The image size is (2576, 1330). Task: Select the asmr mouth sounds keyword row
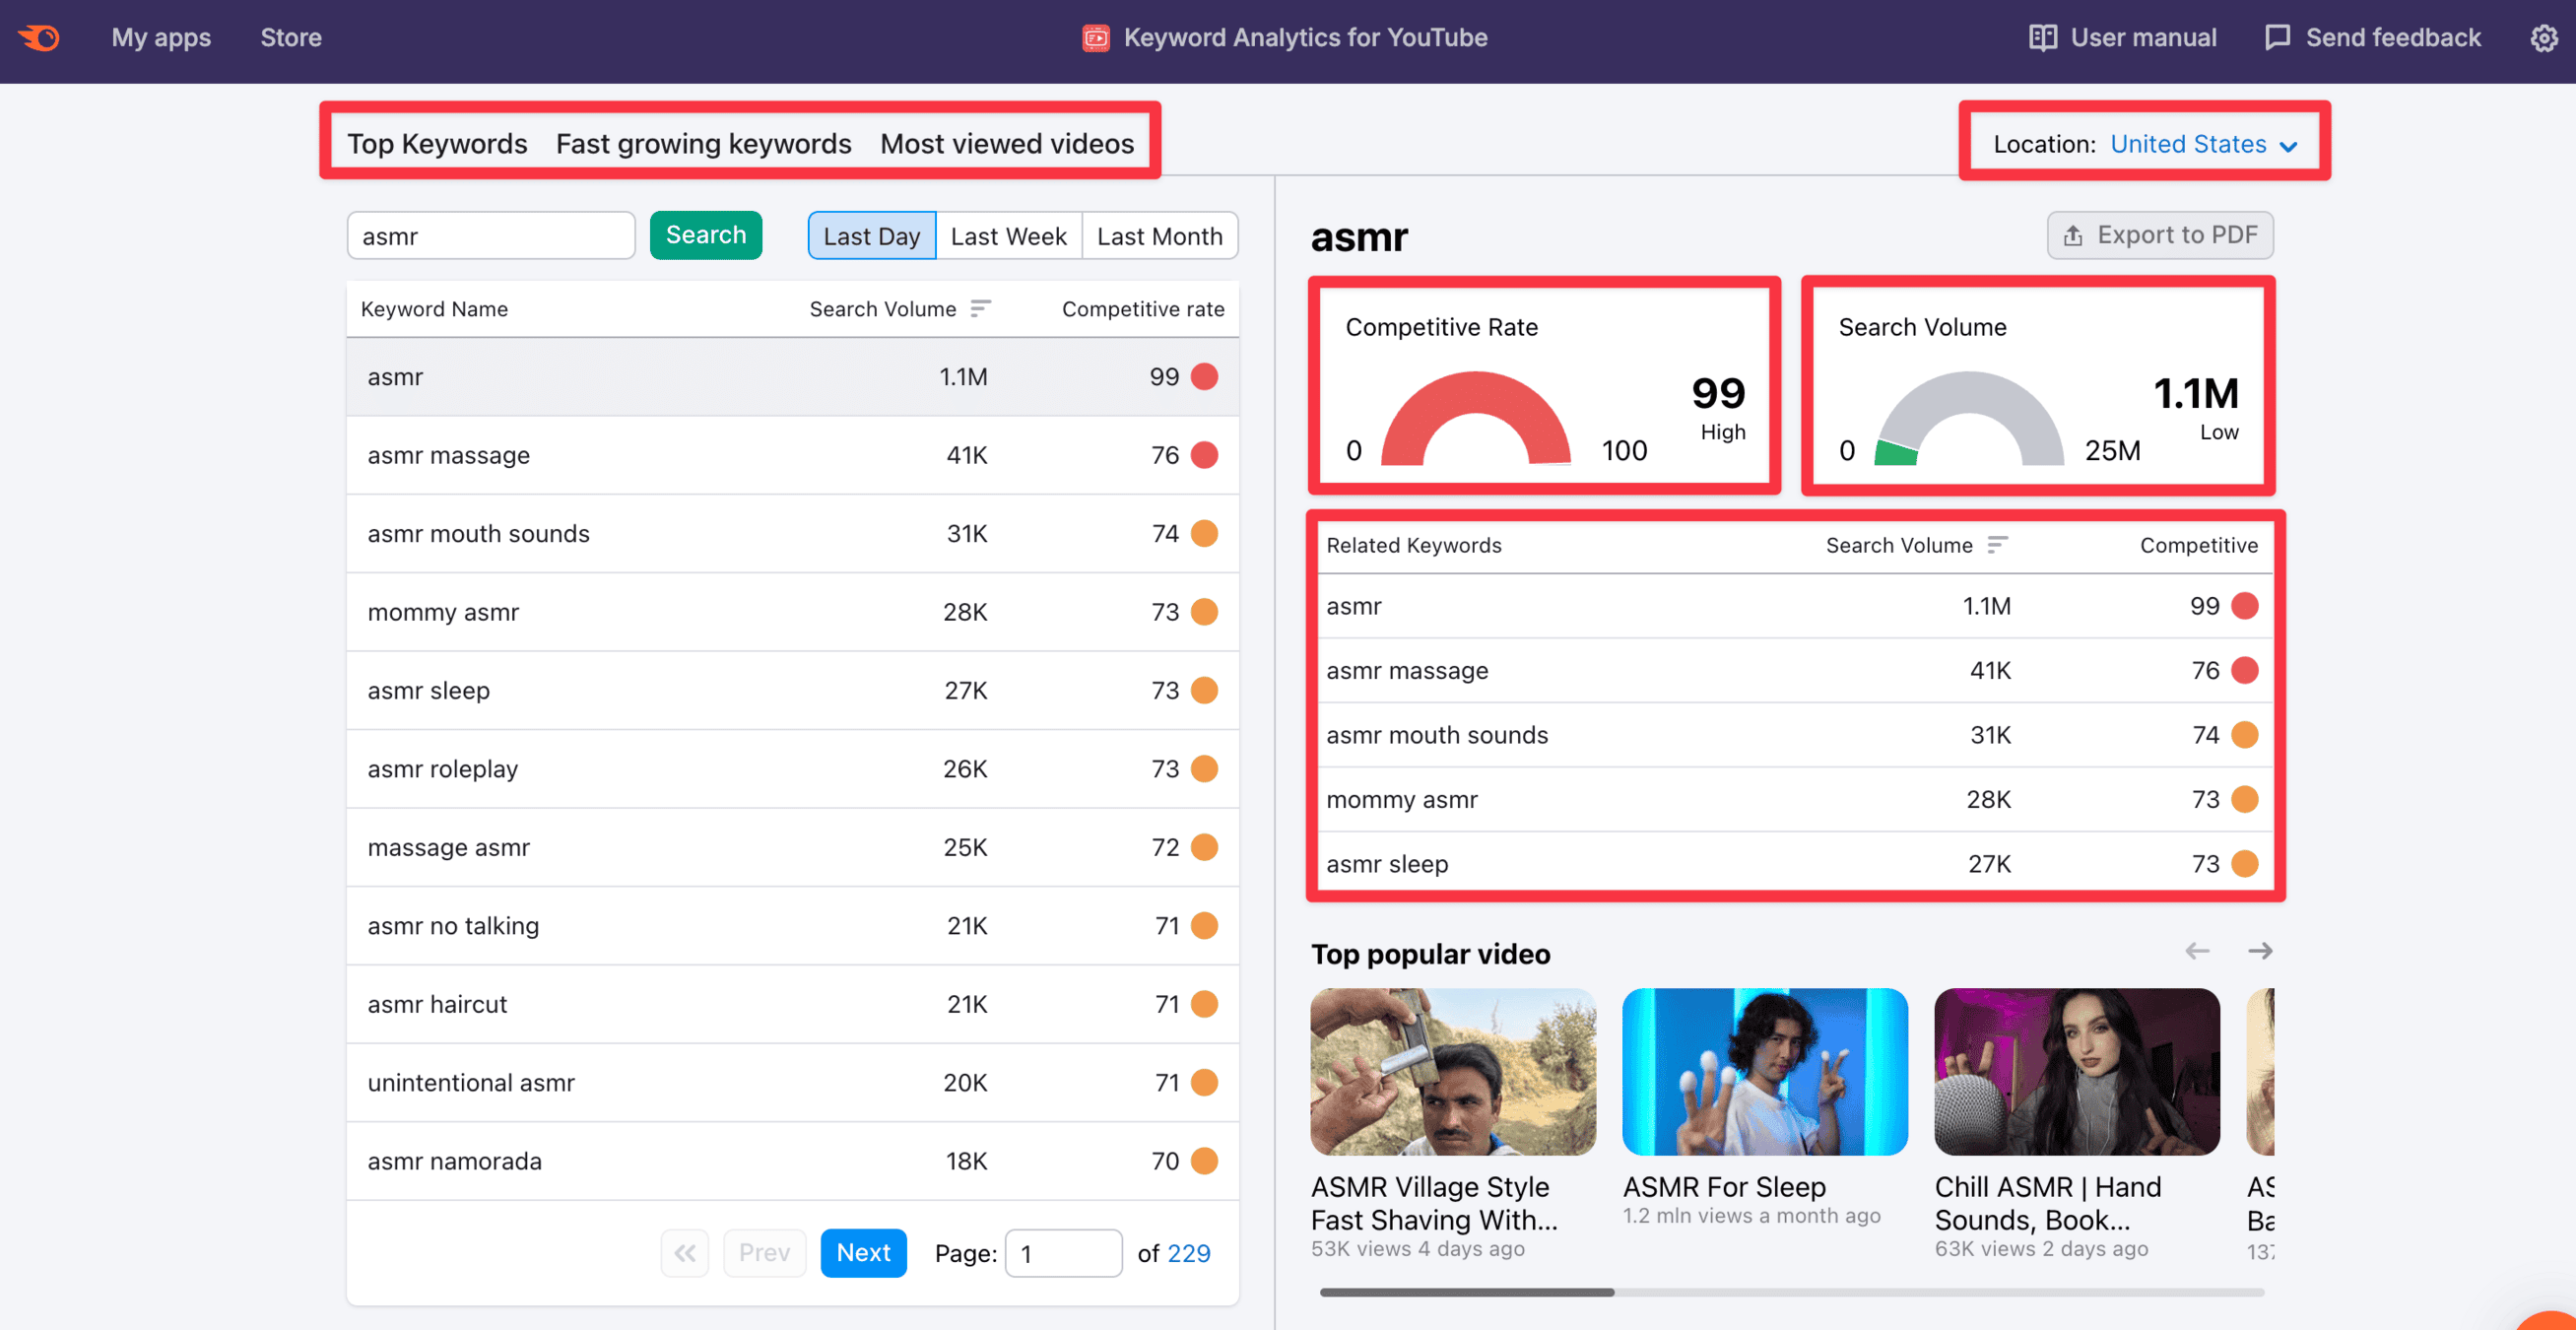(x=792, y=533)
